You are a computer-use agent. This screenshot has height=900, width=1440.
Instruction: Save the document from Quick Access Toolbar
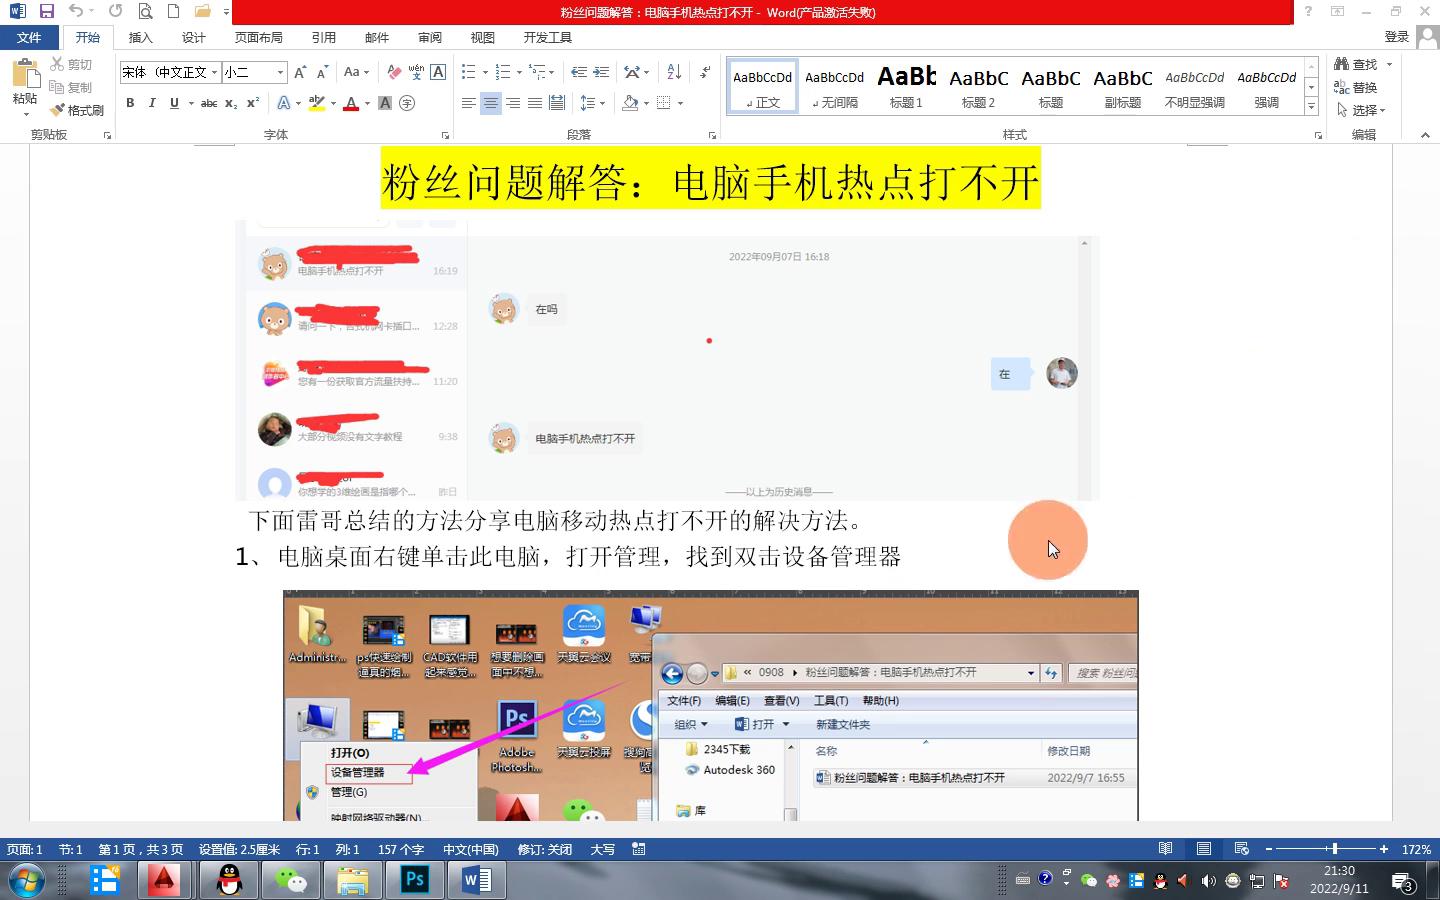tap(46, 11)
